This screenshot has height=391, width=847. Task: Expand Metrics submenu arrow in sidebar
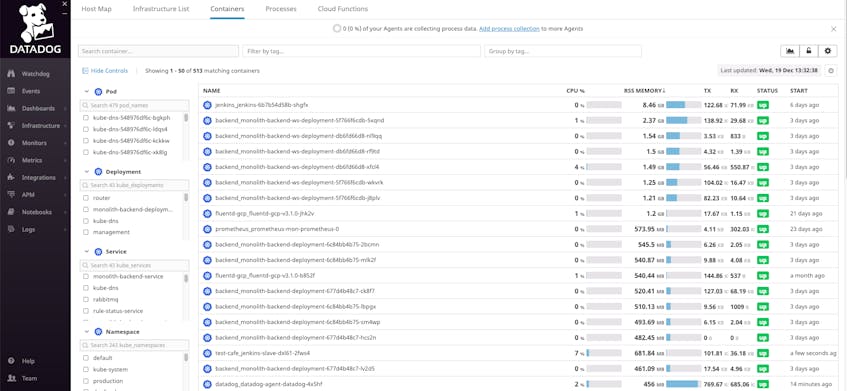click(x=65, y=160)
